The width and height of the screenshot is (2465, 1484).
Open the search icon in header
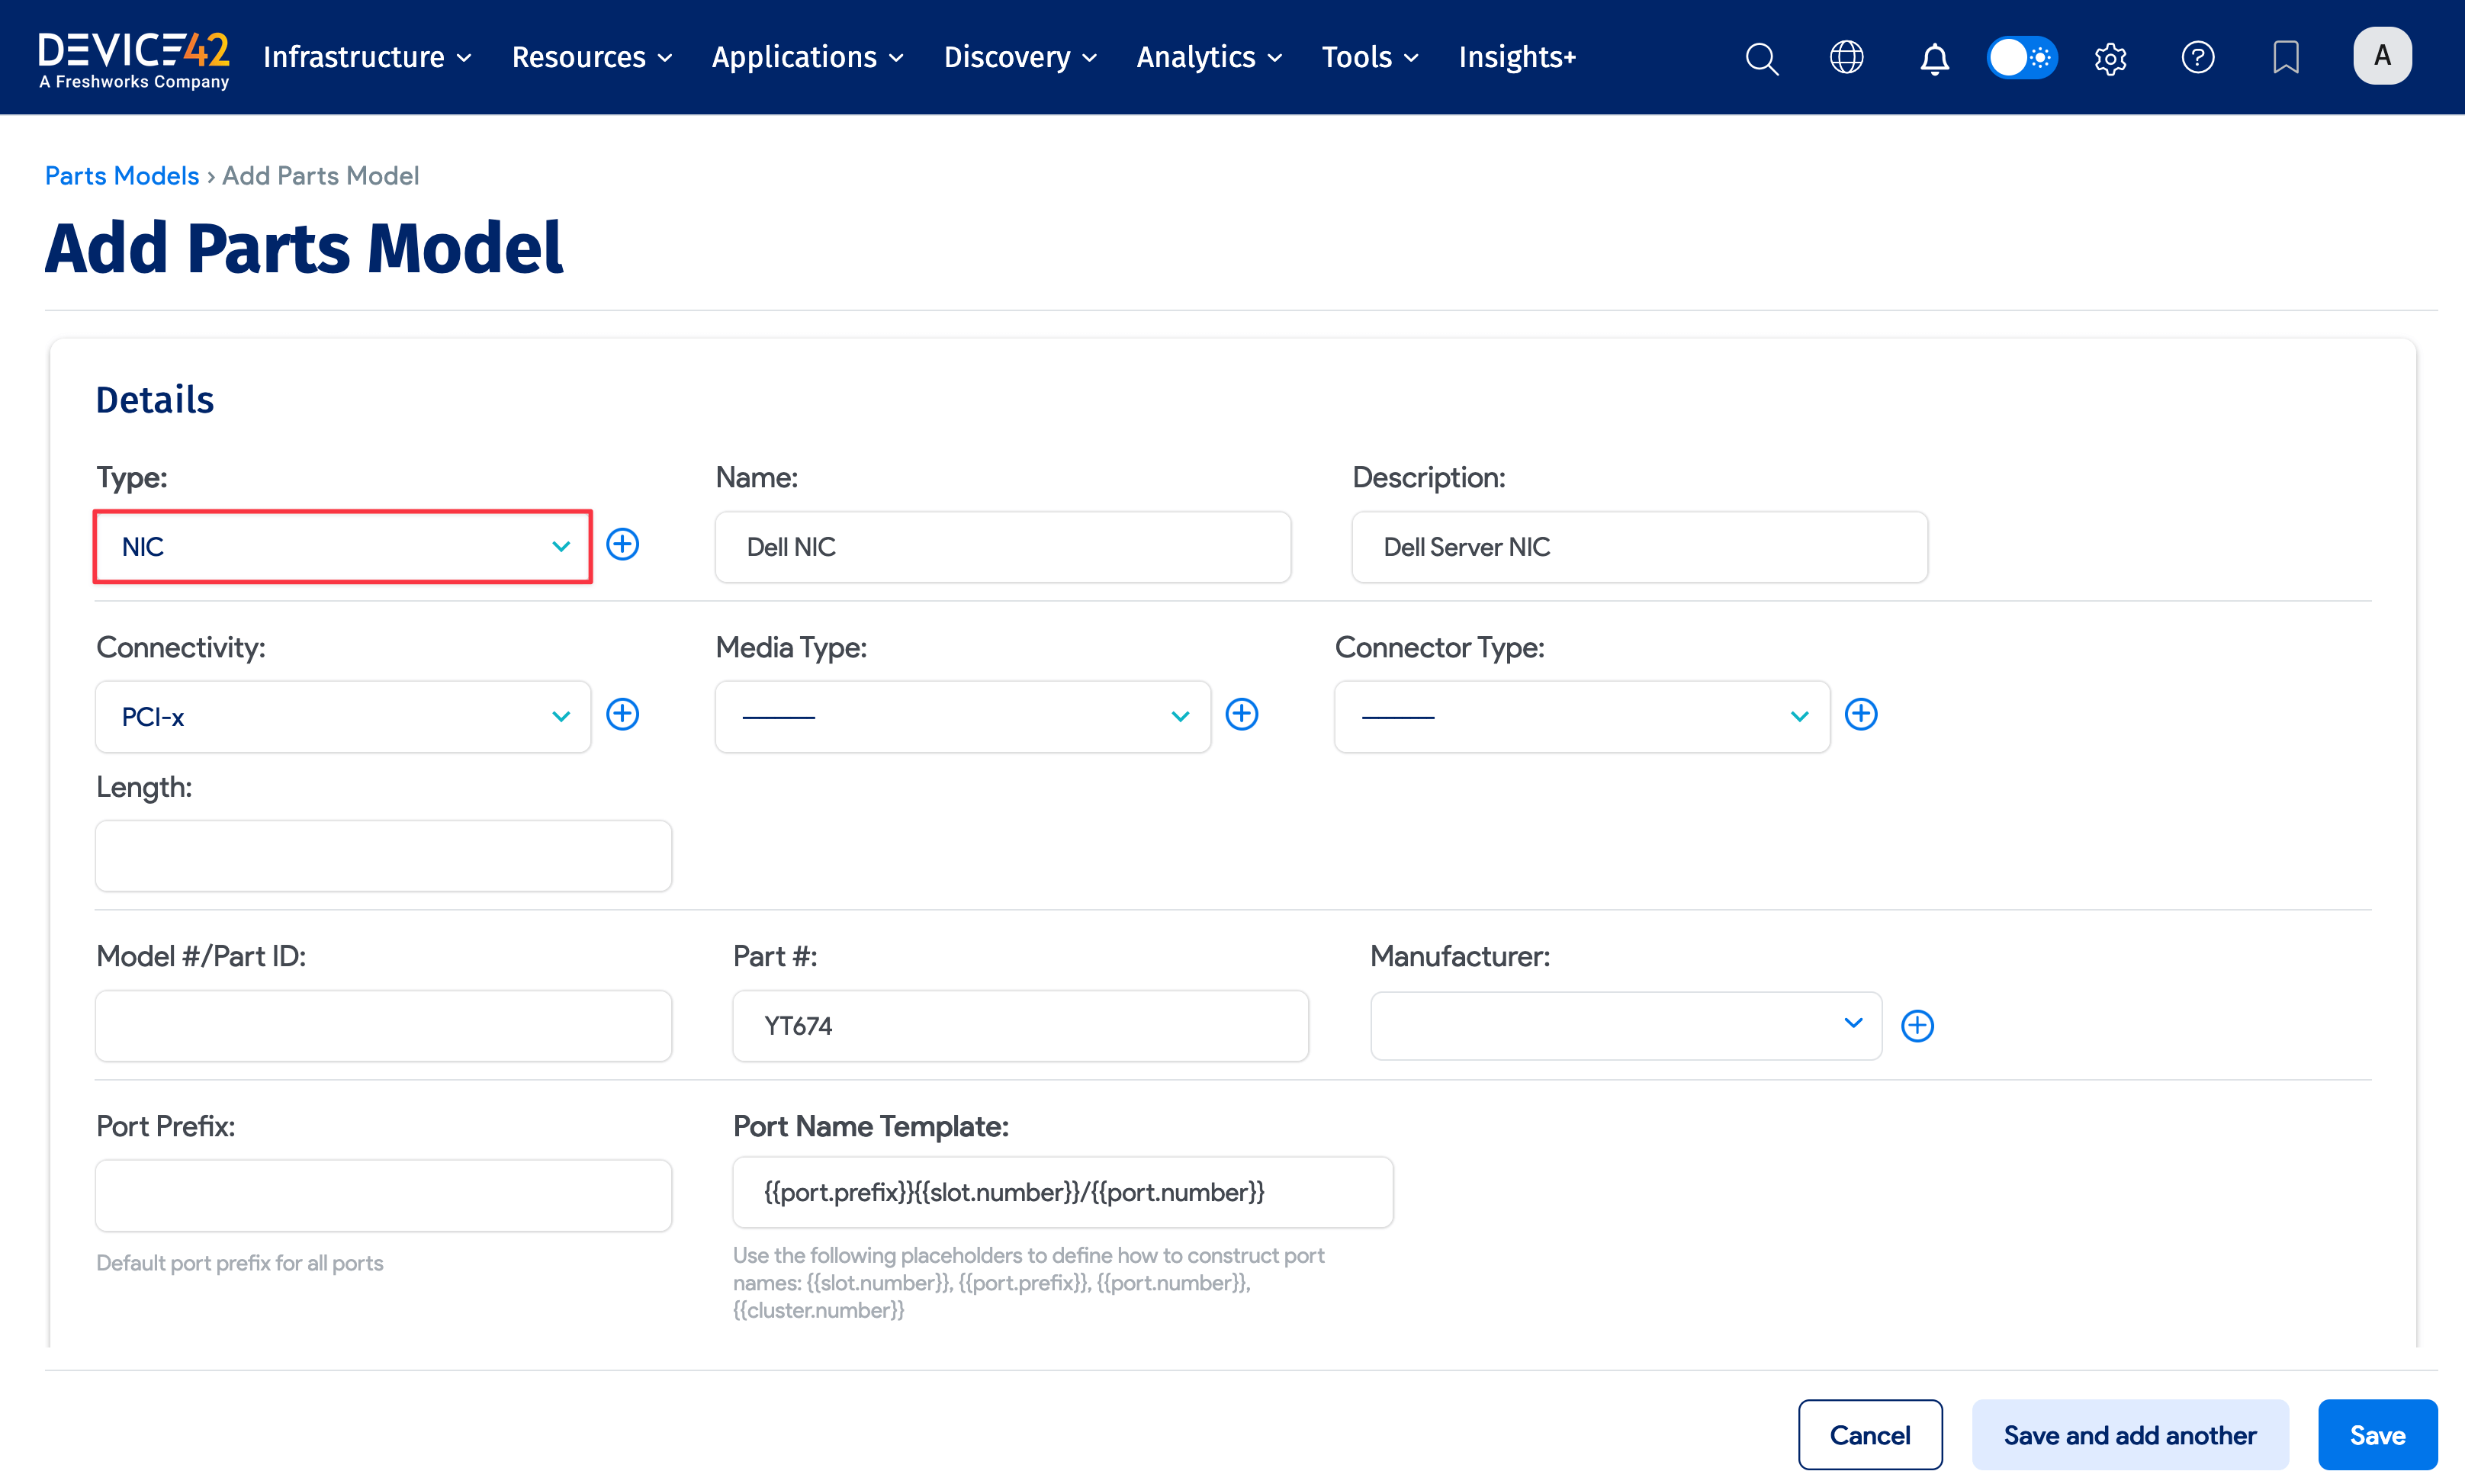coord(1761,58)
